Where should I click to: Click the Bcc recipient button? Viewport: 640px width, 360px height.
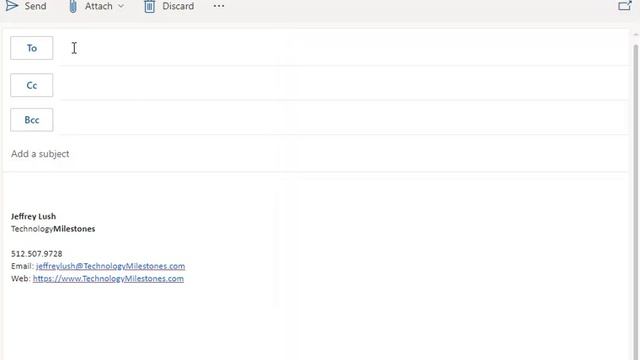click(31, 120)
